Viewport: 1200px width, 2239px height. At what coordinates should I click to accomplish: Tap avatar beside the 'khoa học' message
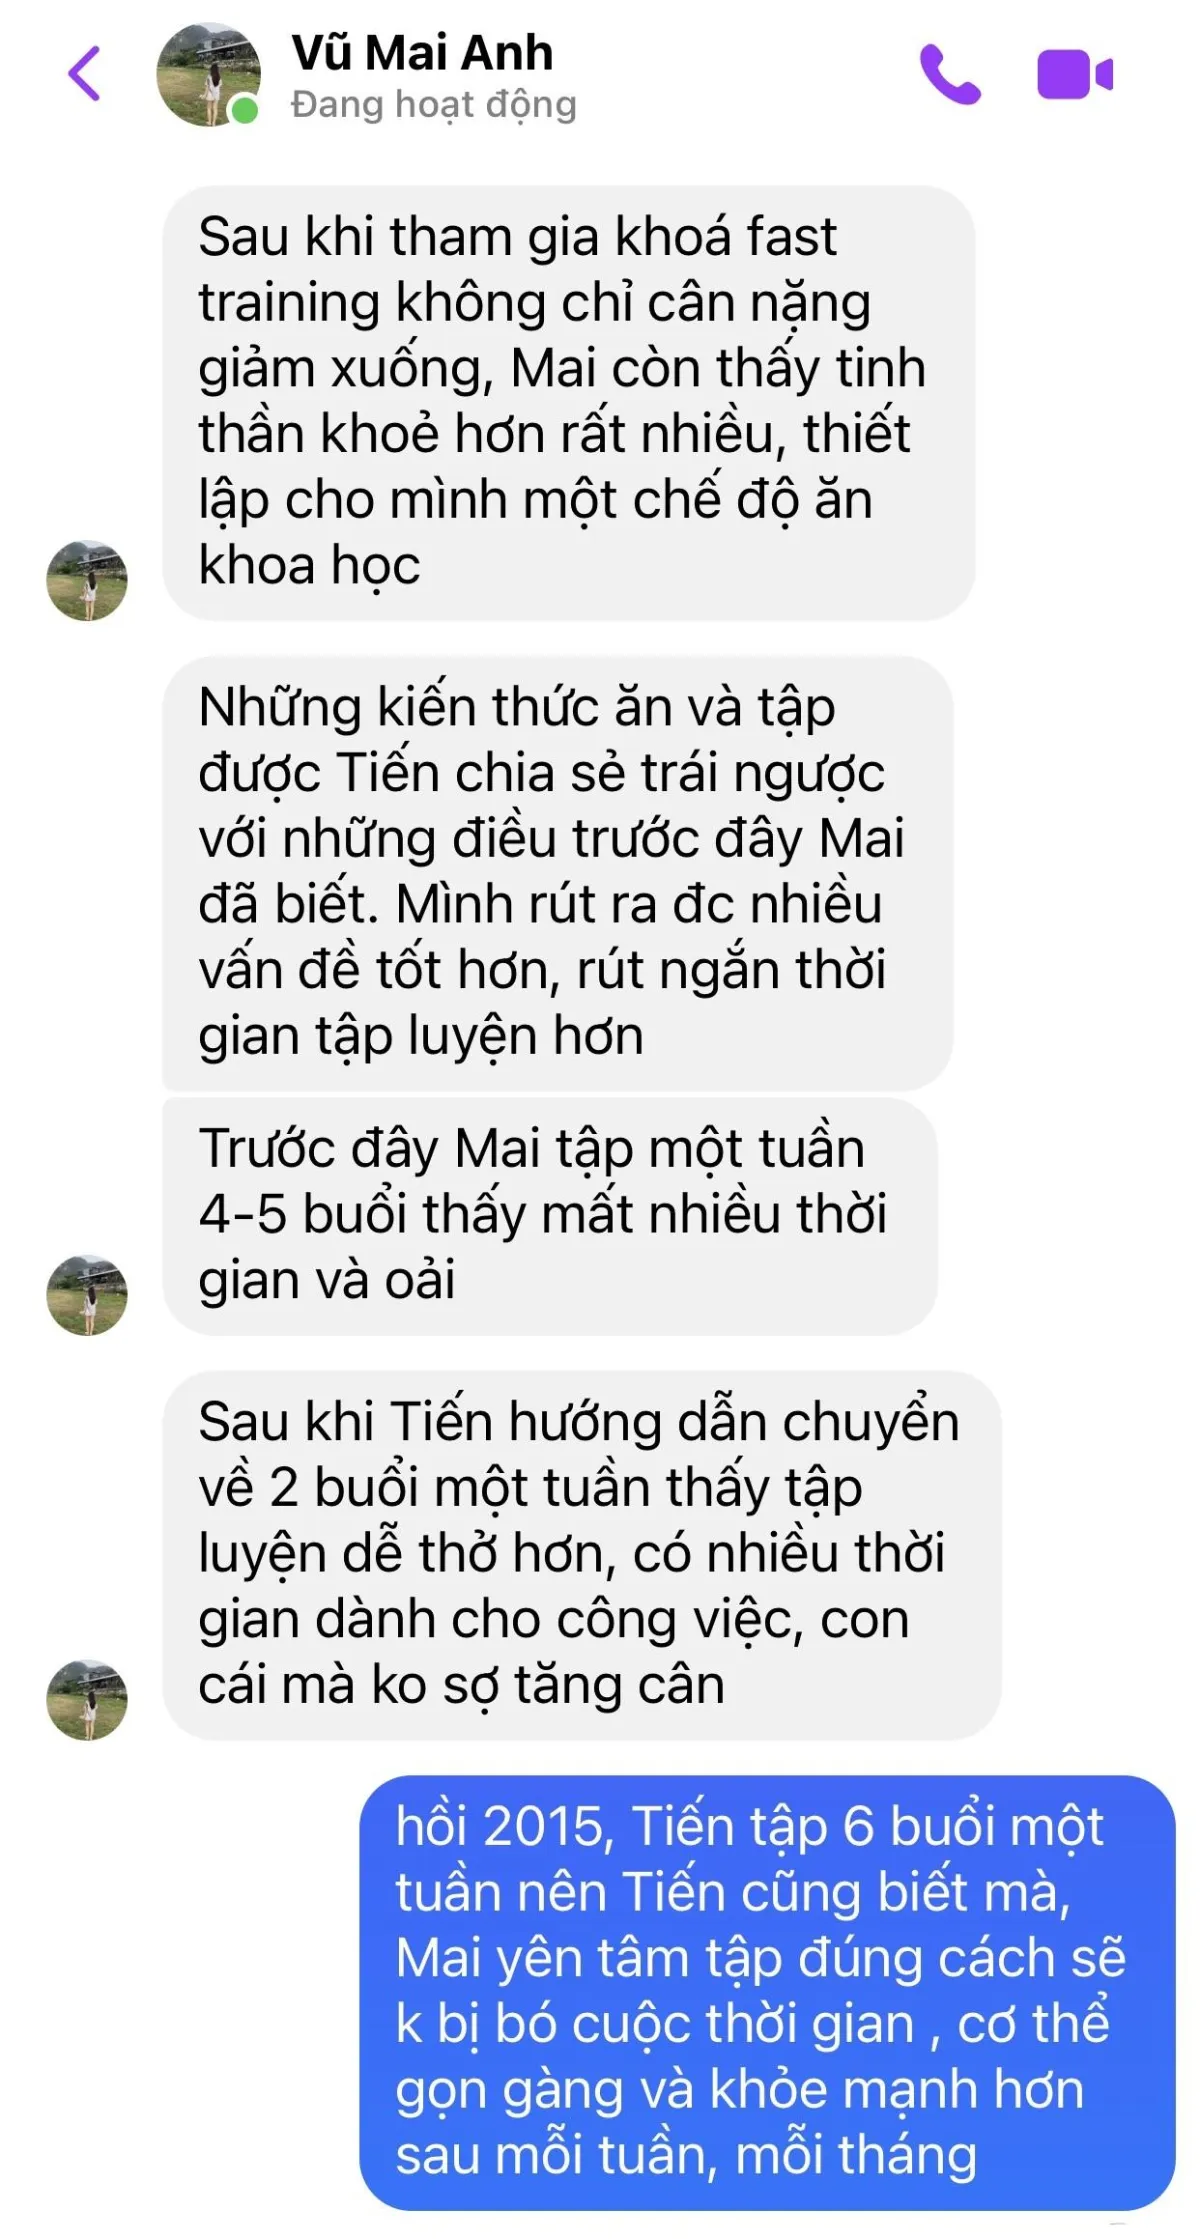[x=87, y=581]
